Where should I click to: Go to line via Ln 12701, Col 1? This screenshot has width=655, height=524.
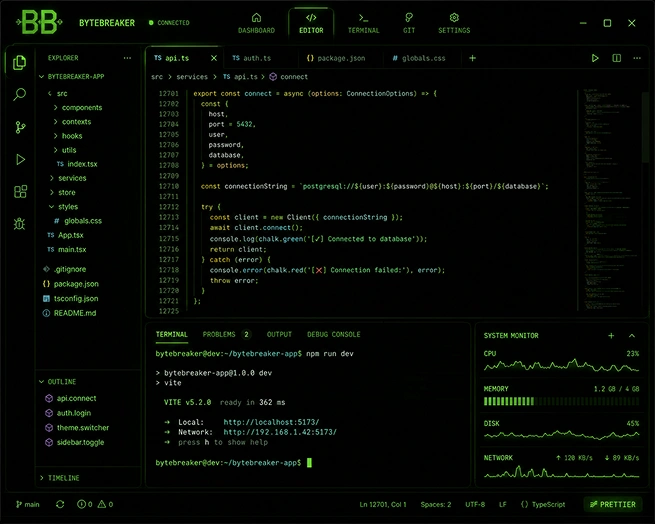click(x=383, y=504)
